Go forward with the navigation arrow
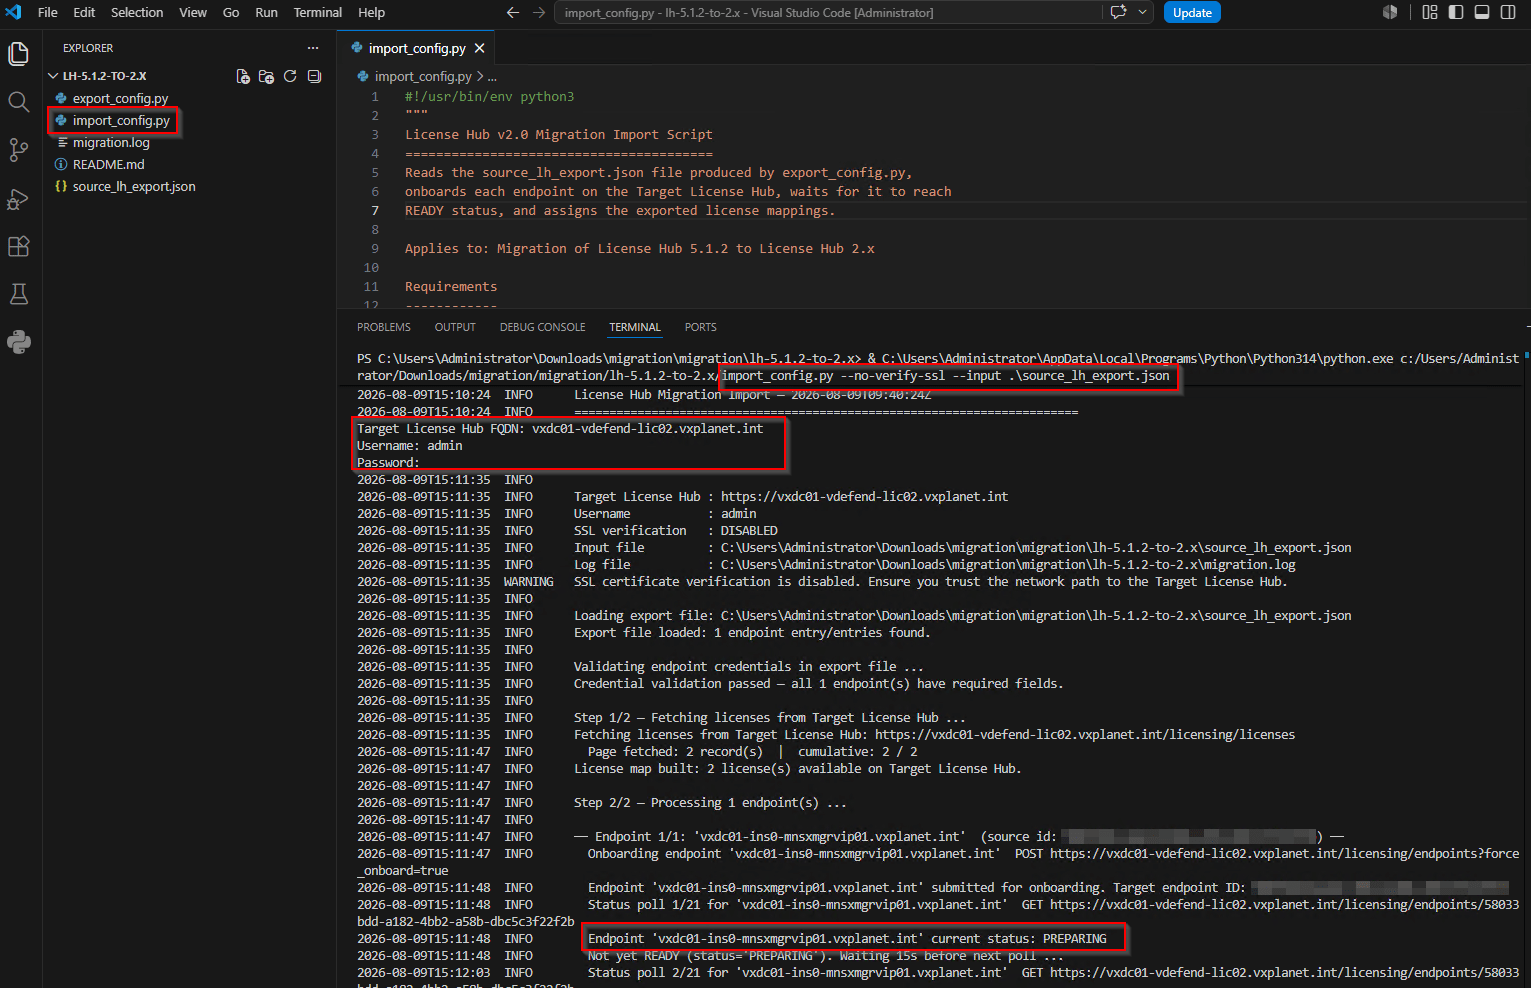This screenshot has height=988, width=1531. point(539,13)
